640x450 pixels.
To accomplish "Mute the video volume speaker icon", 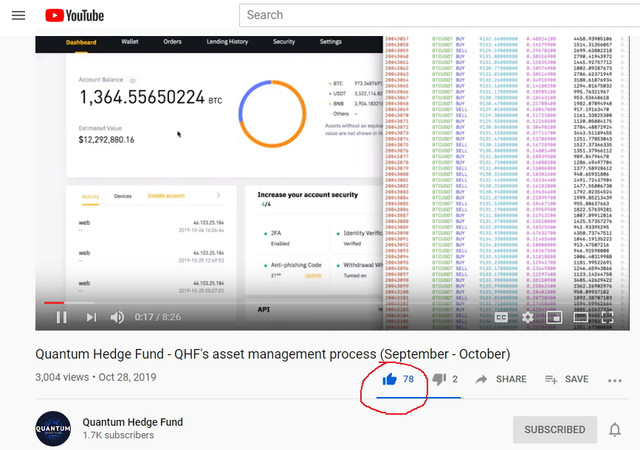I will click(117, 317).
